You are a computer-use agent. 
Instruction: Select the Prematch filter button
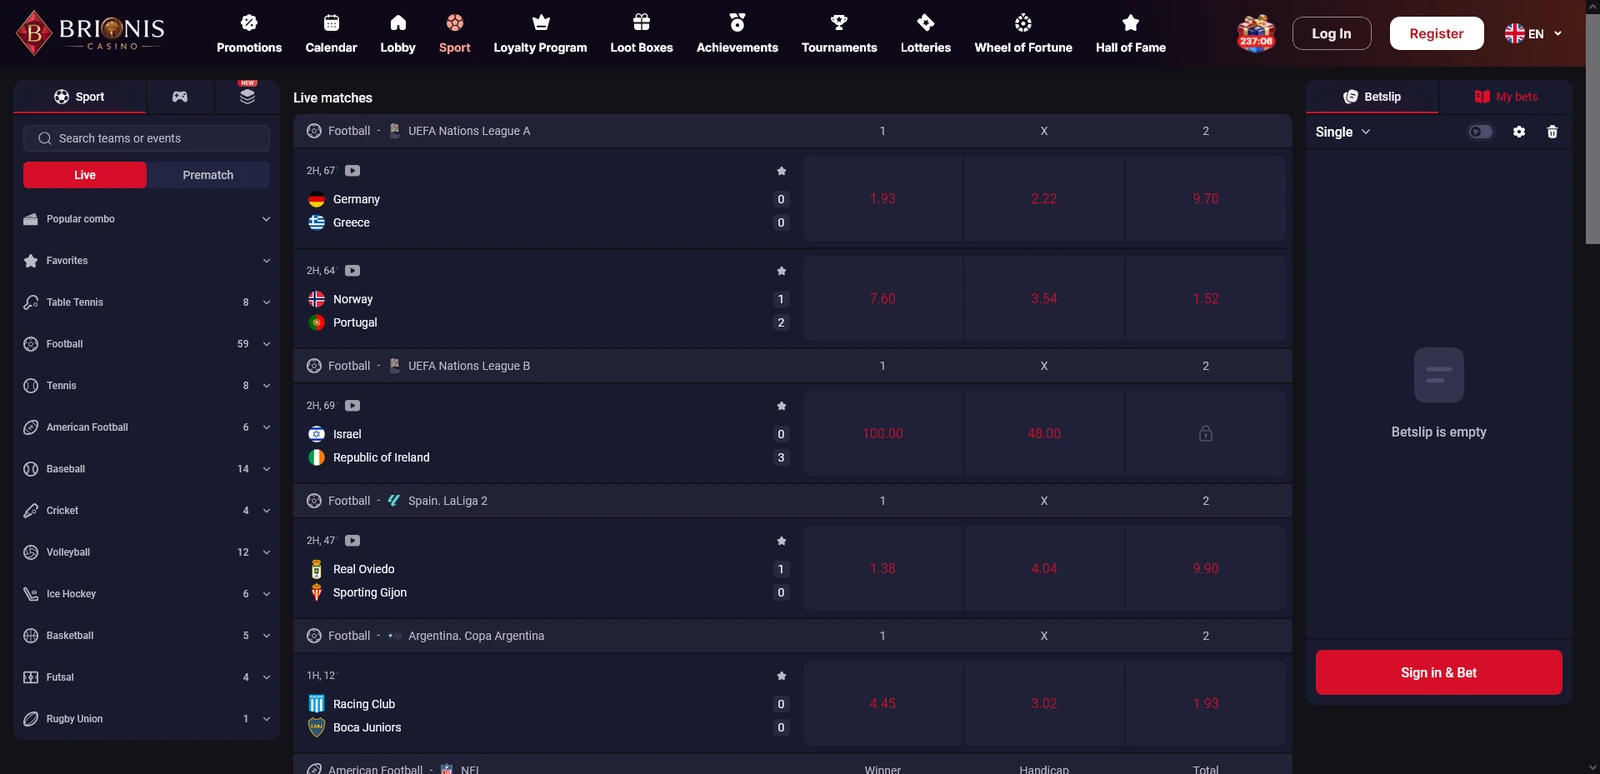click(208, 175)
